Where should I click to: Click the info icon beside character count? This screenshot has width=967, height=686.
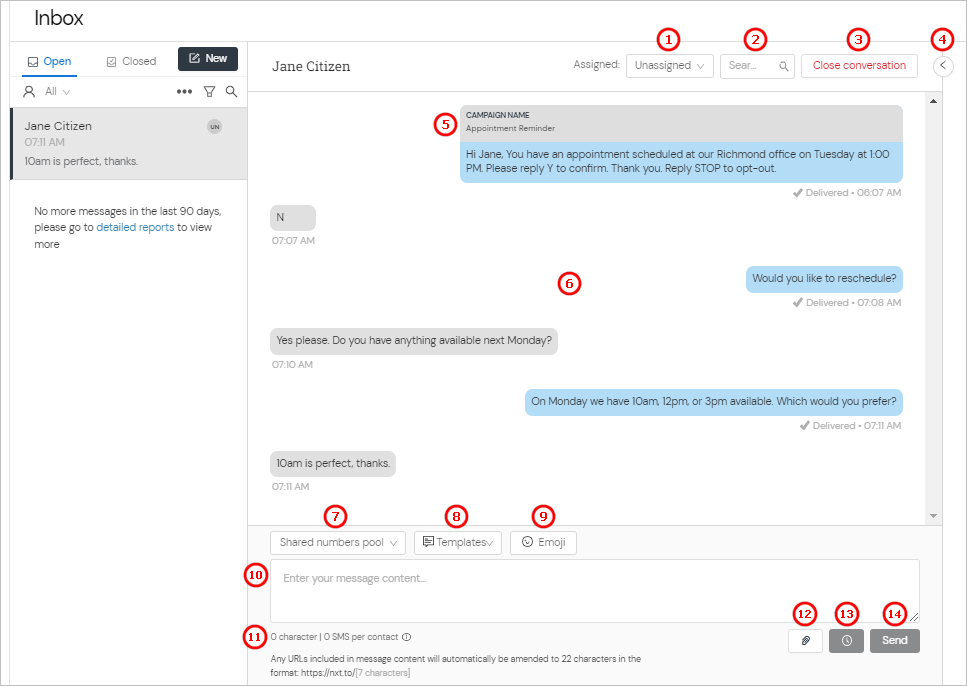pyautogui.click(x=406, y=635)
